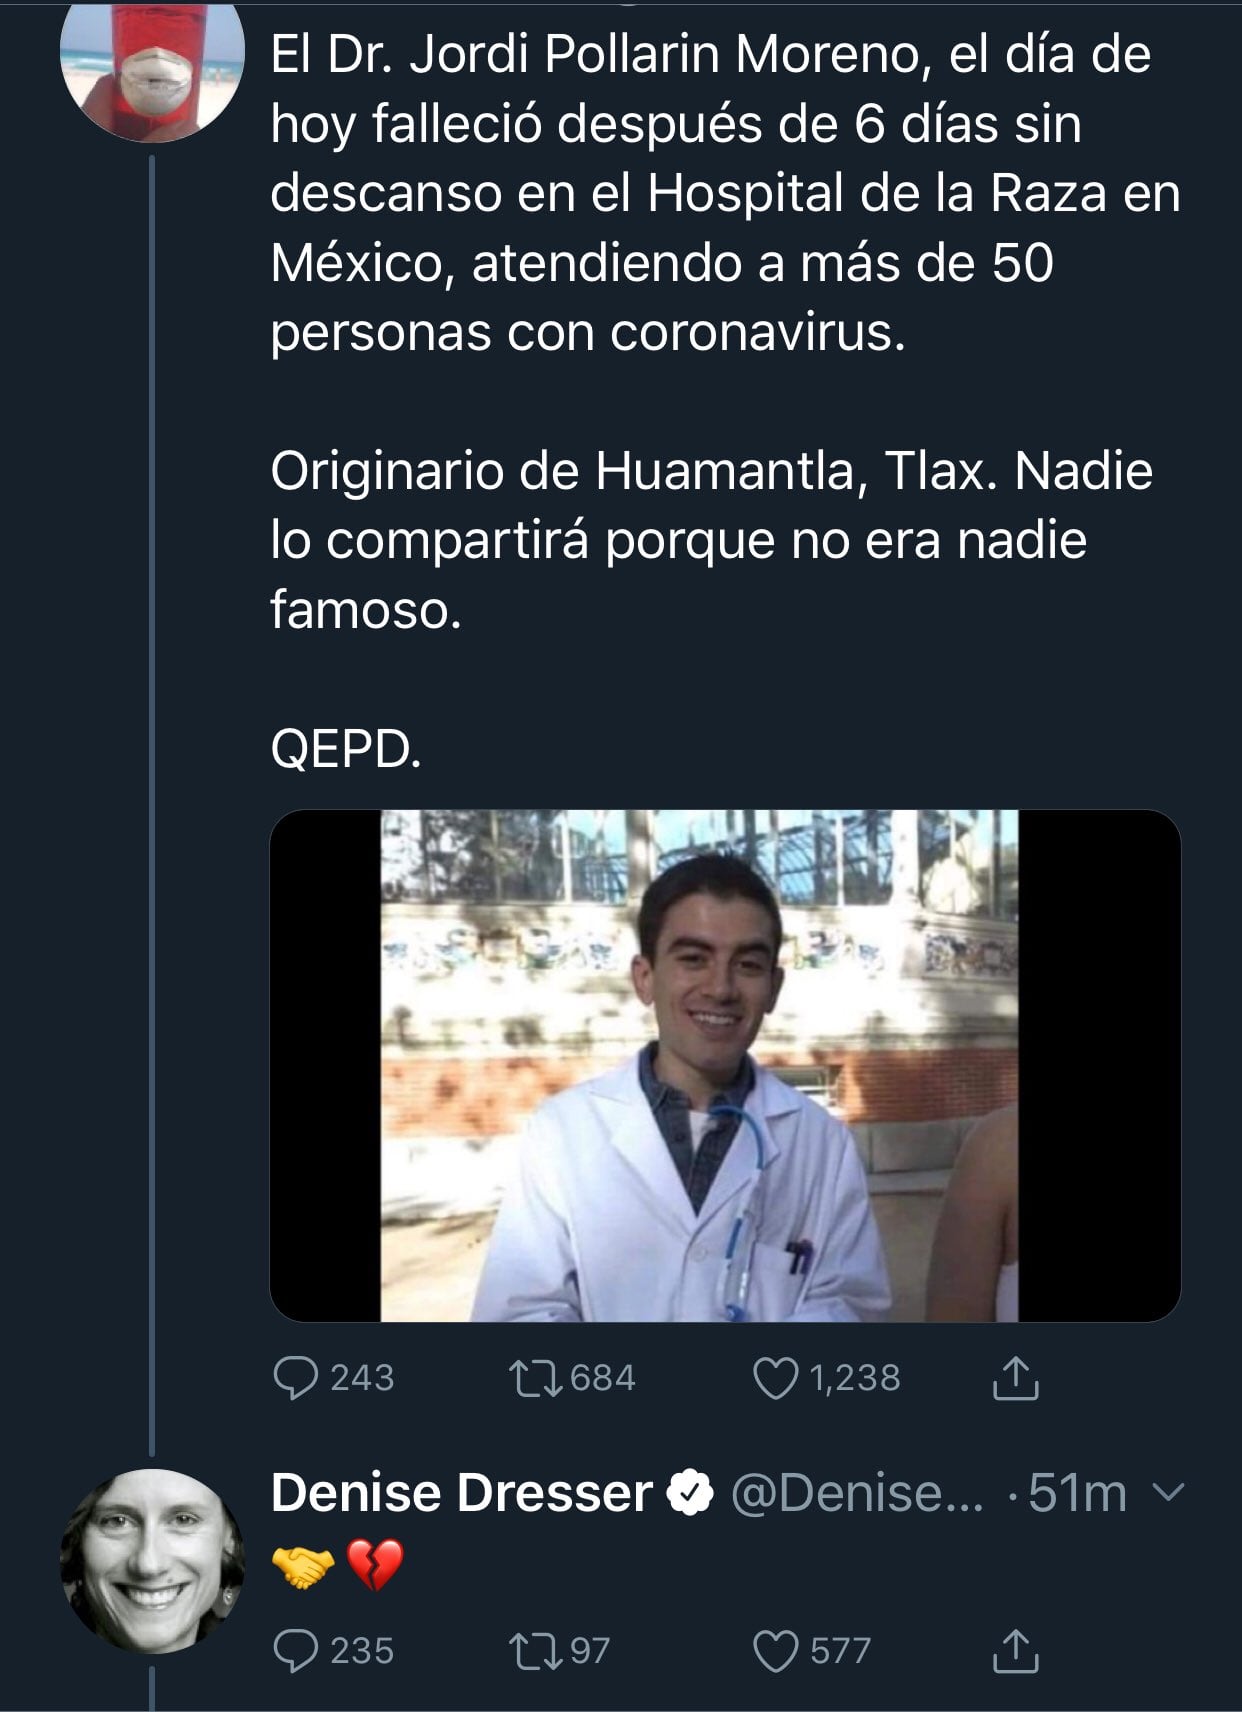Click the @Denise... handle
This screenshot has height=1712, width=1242.
pos(857,1493)
